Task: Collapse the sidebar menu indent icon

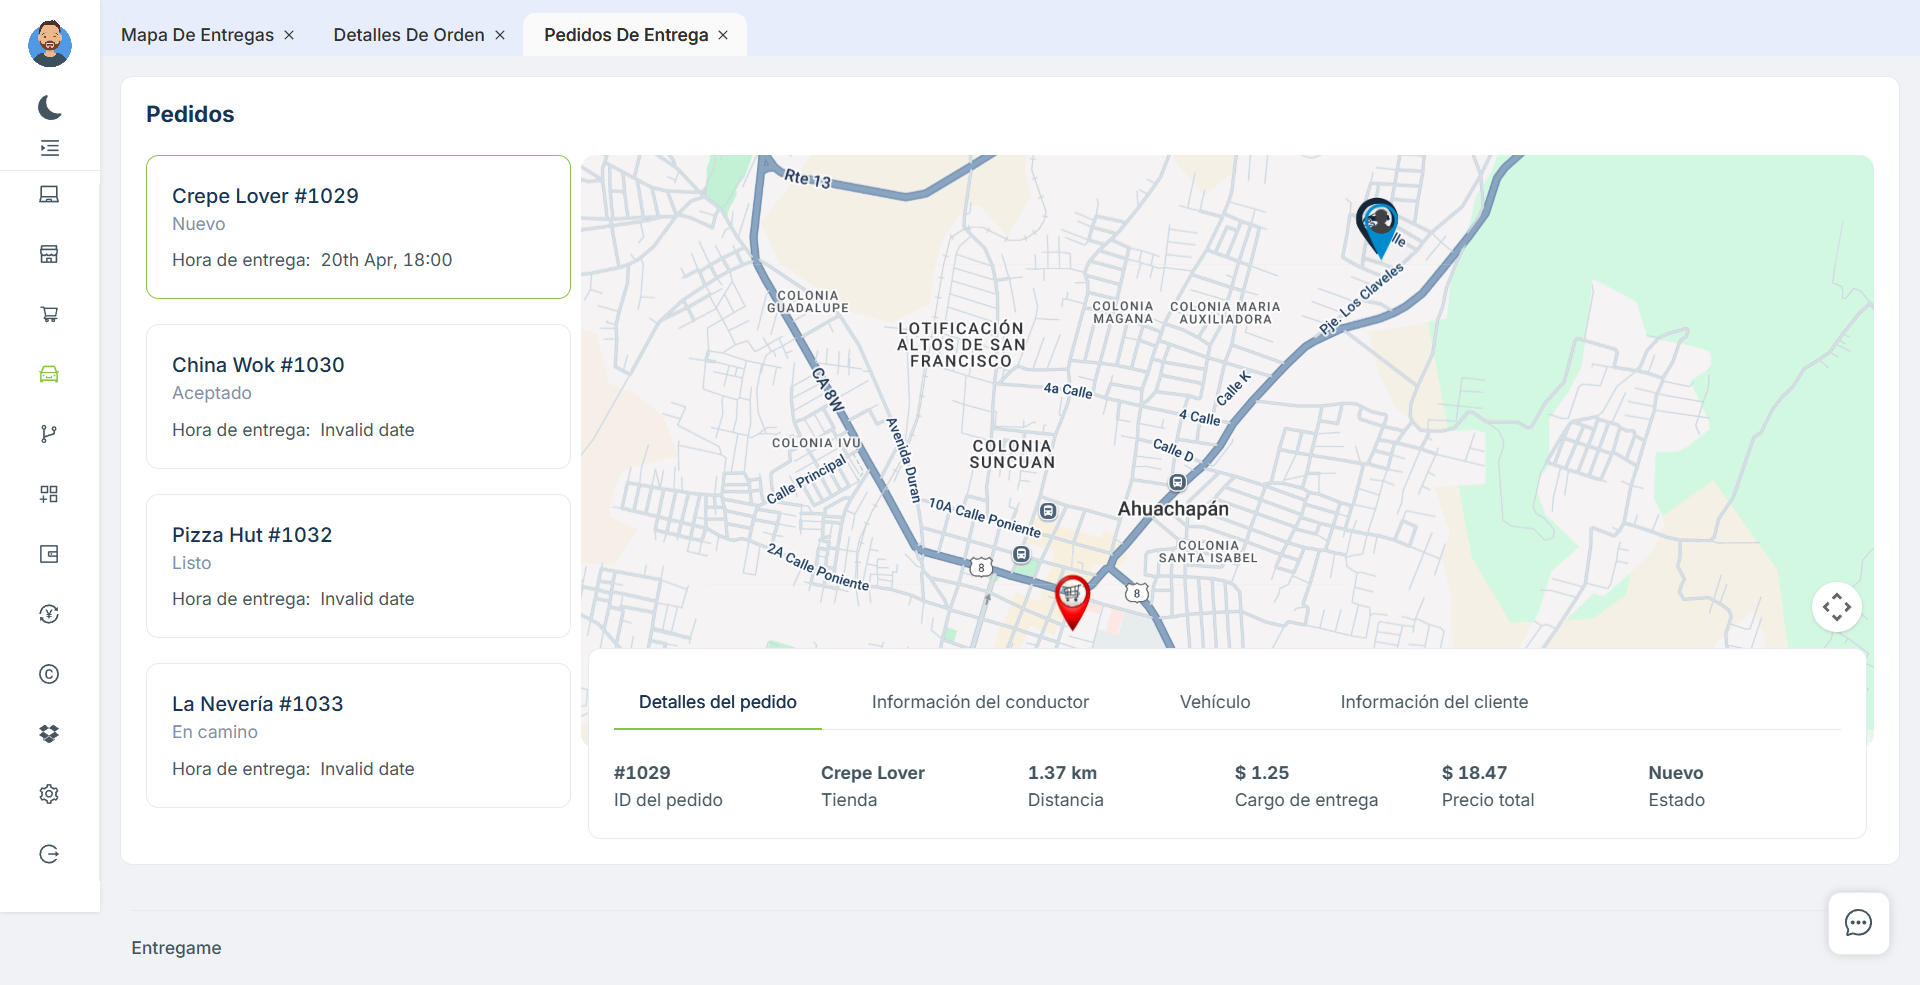Action: (x=49, y=148)
